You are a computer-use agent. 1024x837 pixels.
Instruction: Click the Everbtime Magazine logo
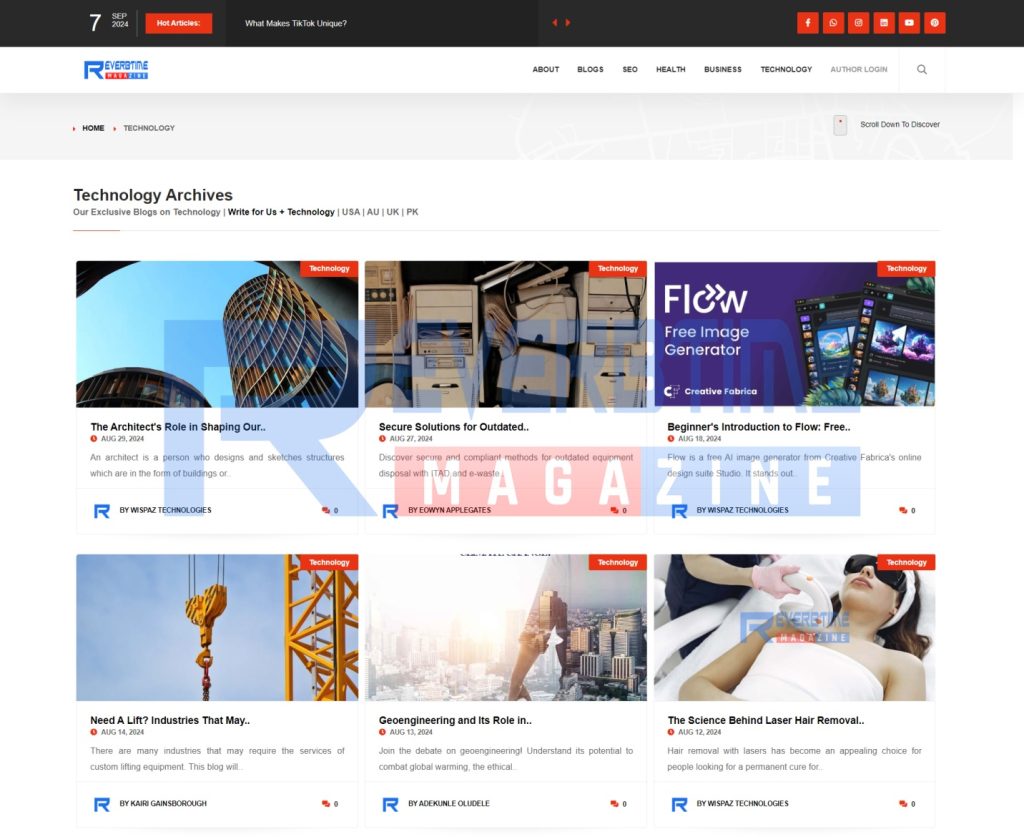click(x=116, y=70)
